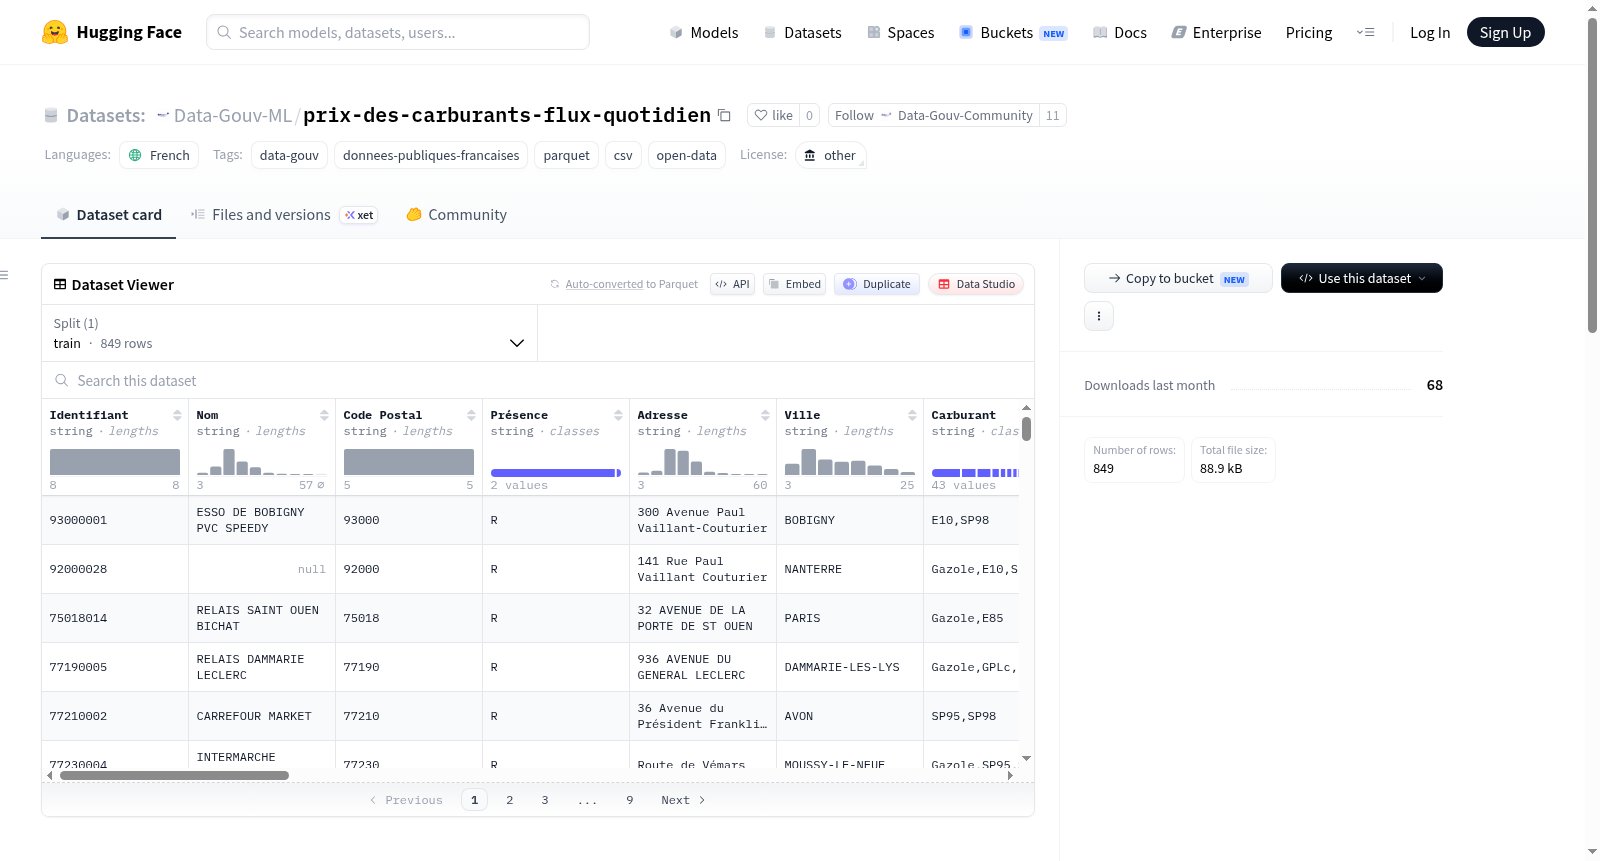Select the open-data tag

click(686, 155)
